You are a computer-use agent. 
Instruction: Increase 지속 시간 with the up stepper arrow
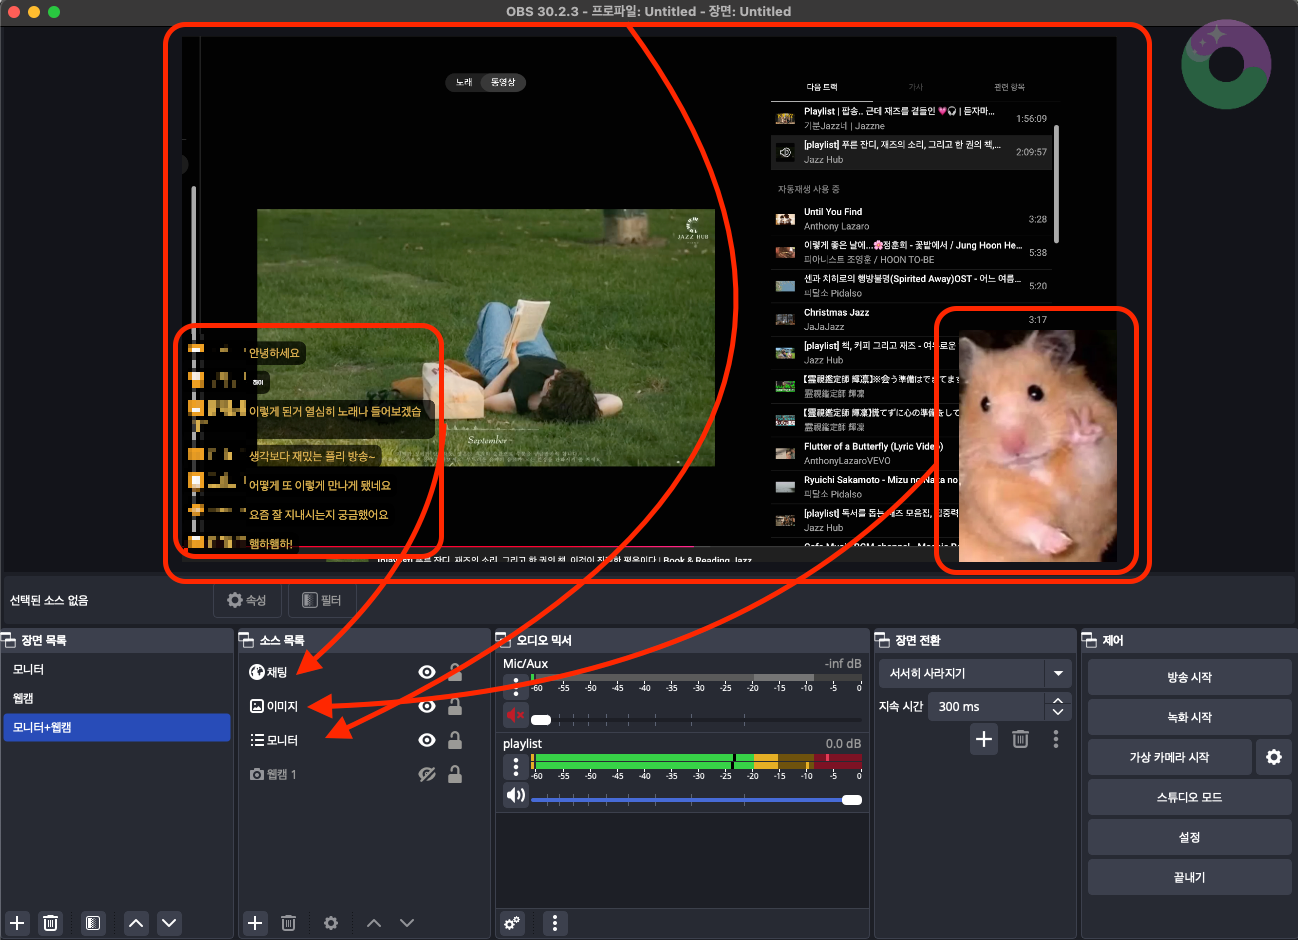[x=1058, y=700]
